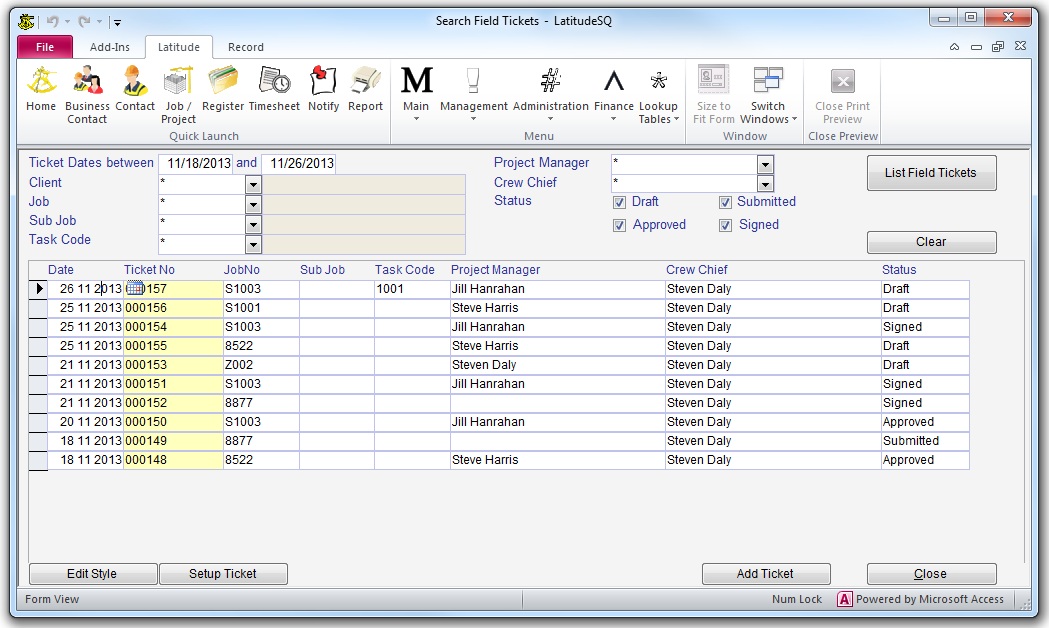The width and height of the screenshot is (1049, 628).
Task: Switch to the Add-Ins tab
Action: coord(110,47)
